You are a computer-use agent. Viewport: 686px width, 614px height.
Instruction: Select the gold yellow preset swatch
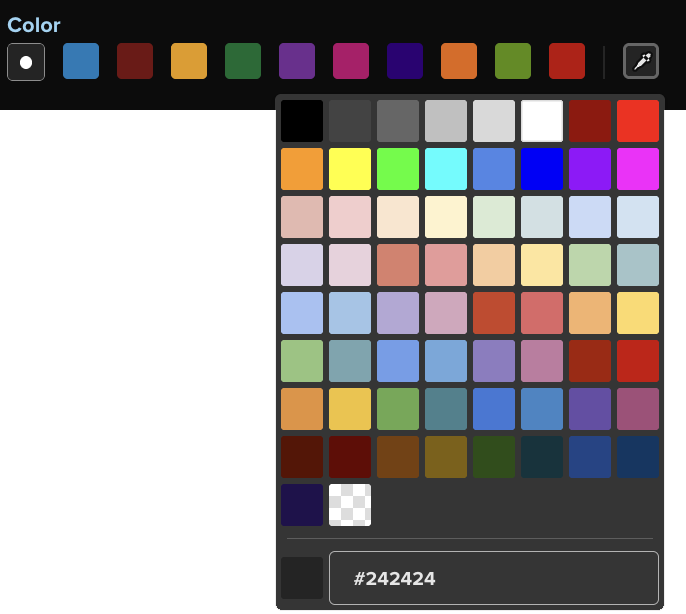pyautogui.click(x=189, y=61)
